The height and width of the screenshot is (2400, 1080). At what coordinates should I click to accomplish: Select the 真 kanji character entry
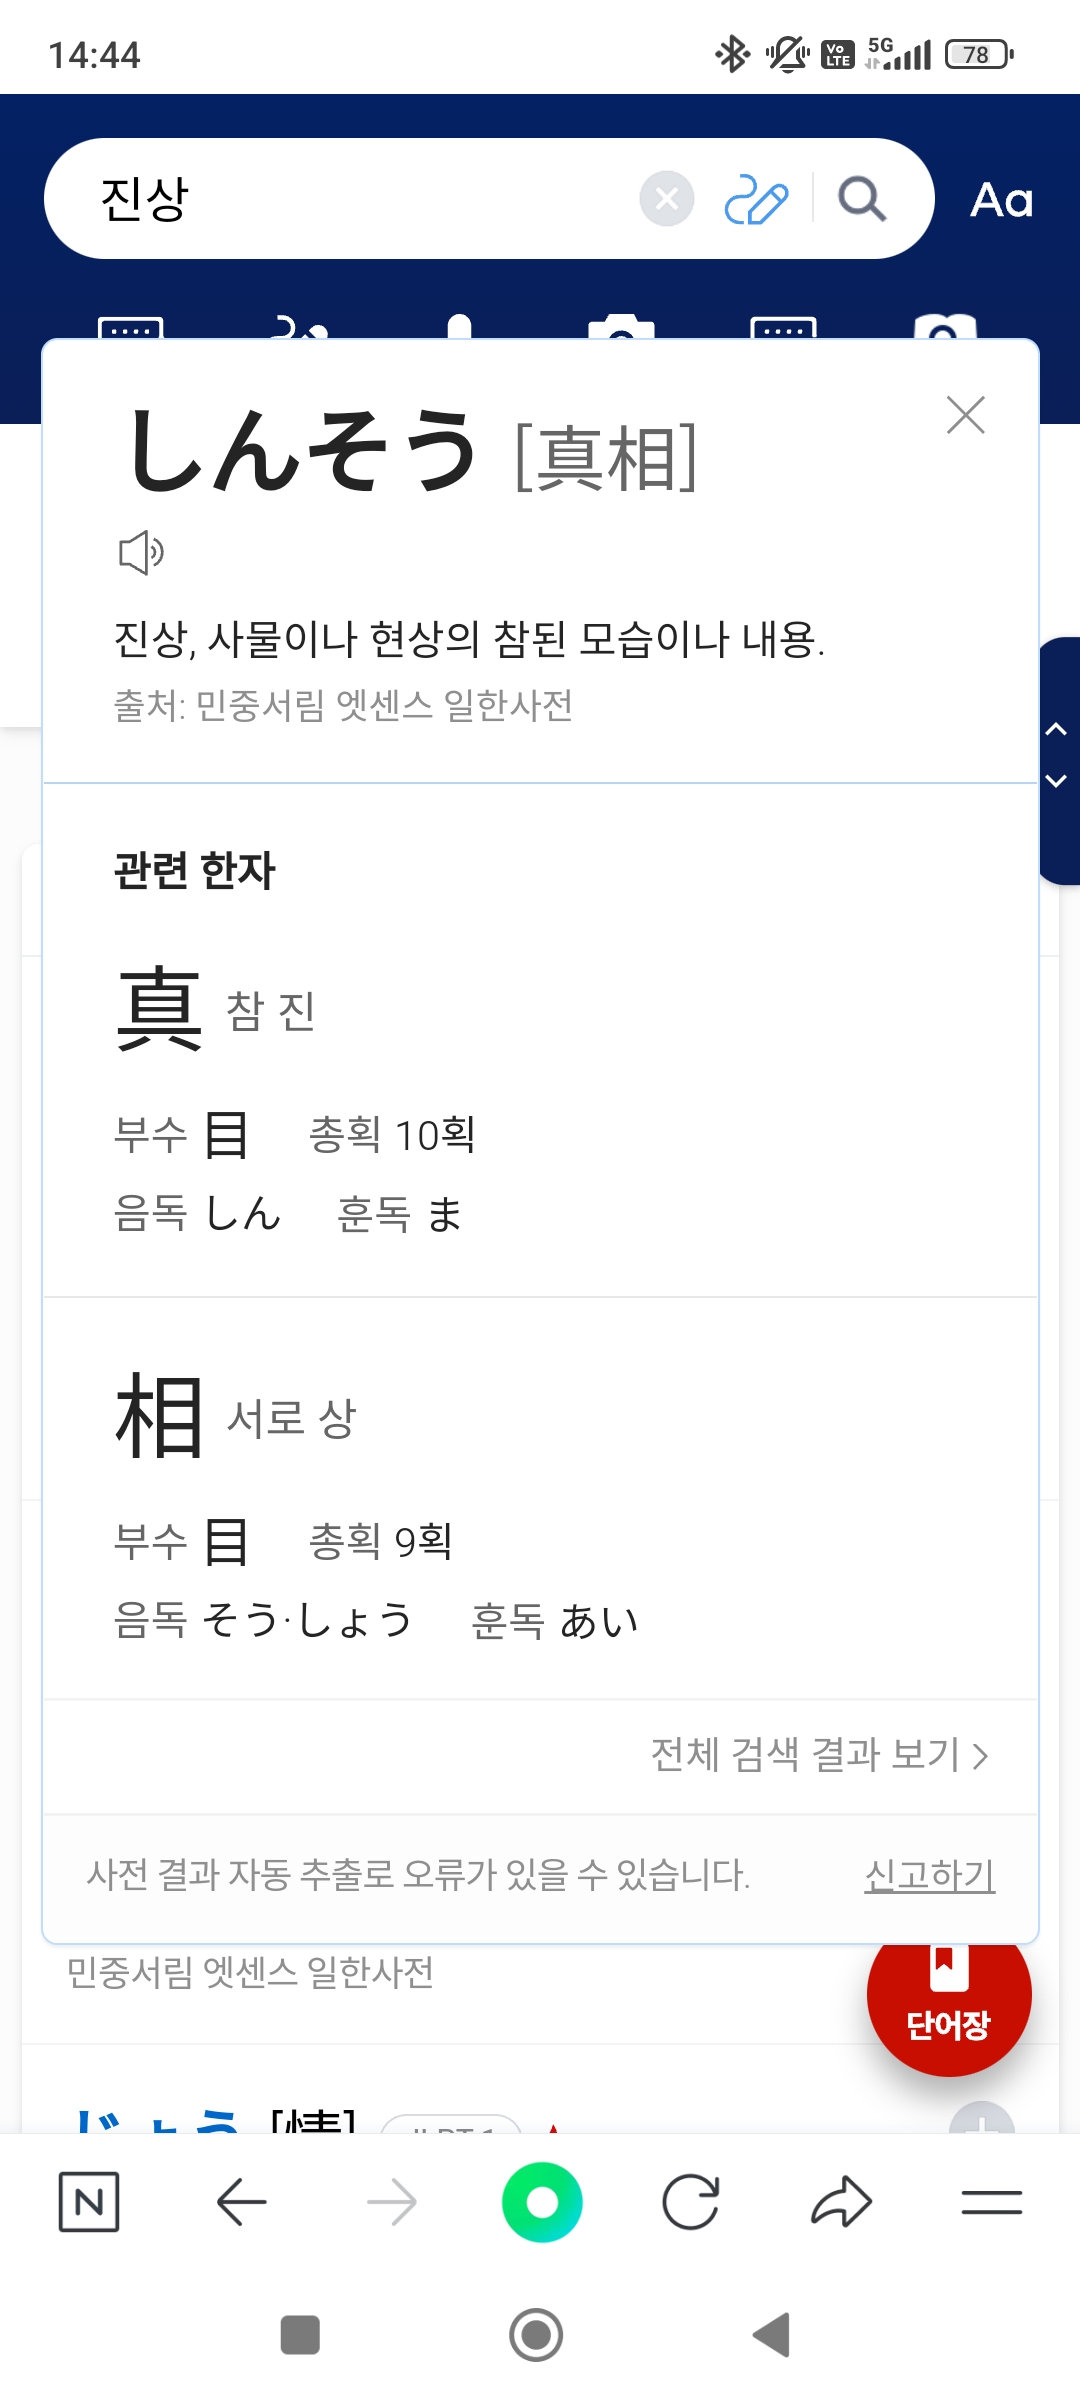tap(160, 1009)
